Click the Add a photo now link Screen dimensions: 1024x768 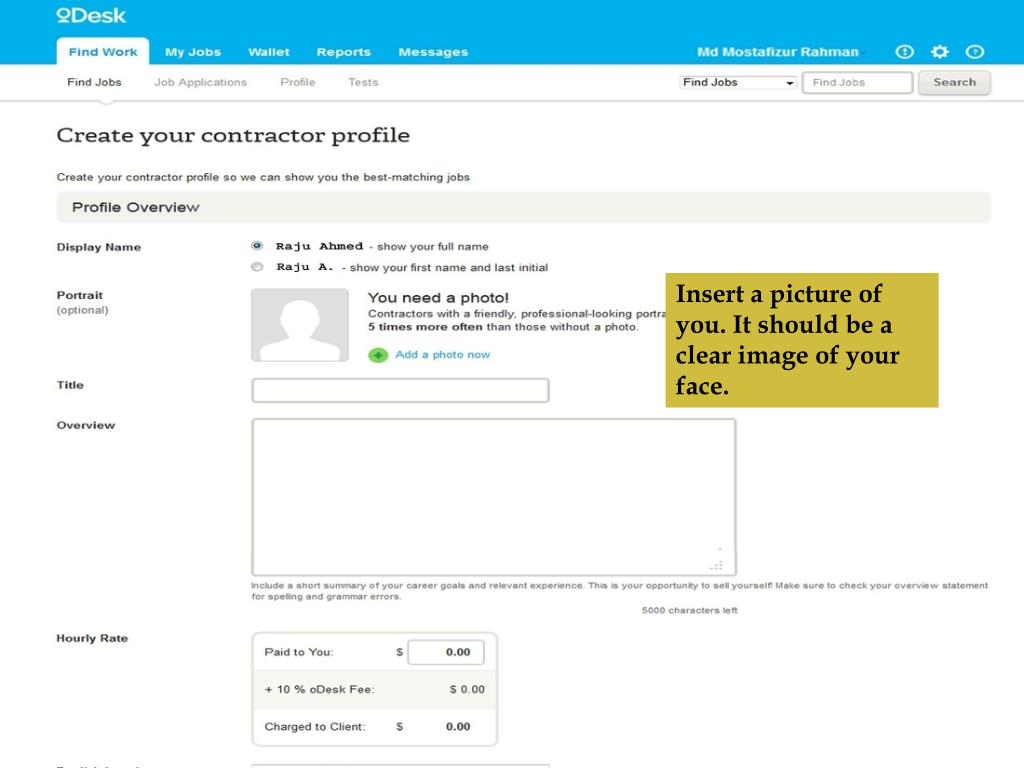442,355
